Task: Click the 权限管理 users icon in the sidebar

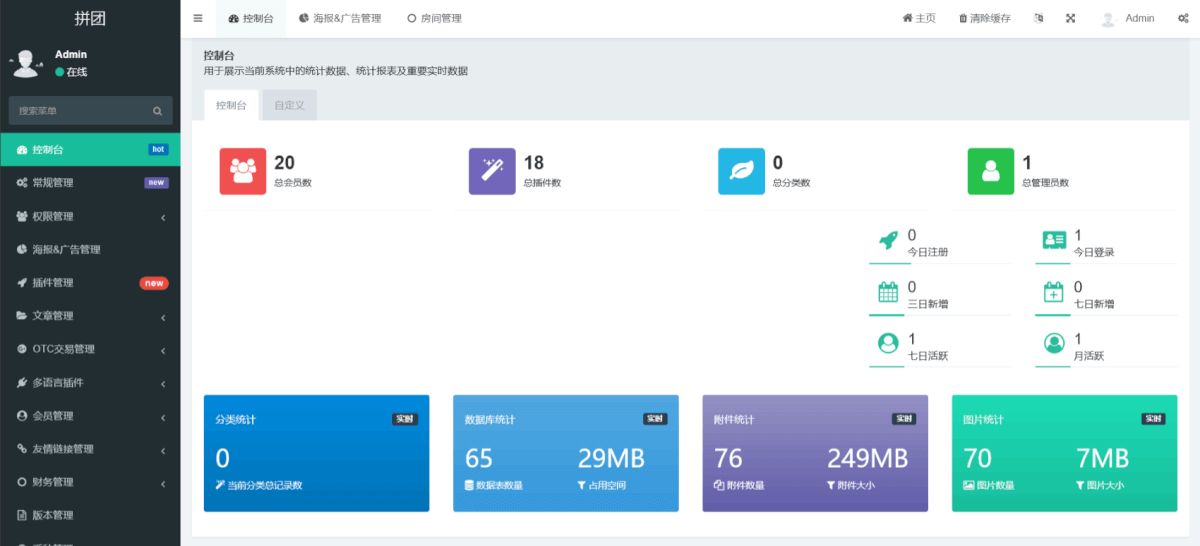Action: 22,216
